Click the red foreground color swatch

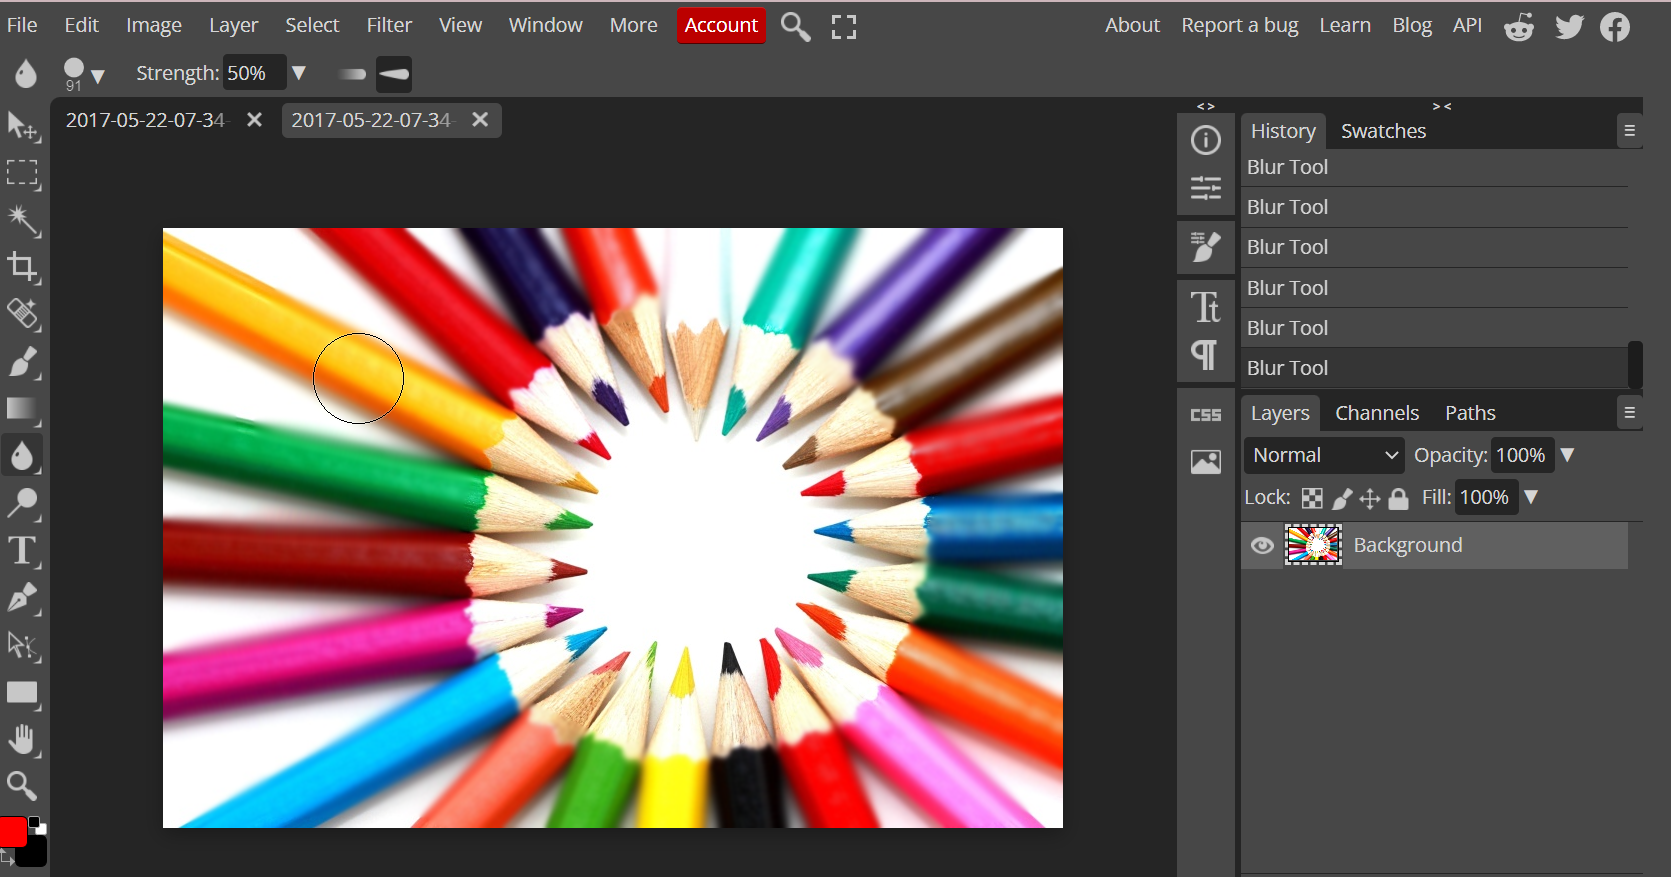12,831
